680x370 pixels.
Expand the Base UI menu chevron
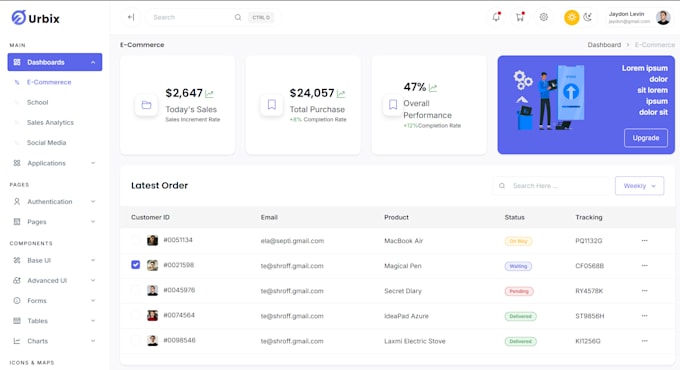(93, 260)
